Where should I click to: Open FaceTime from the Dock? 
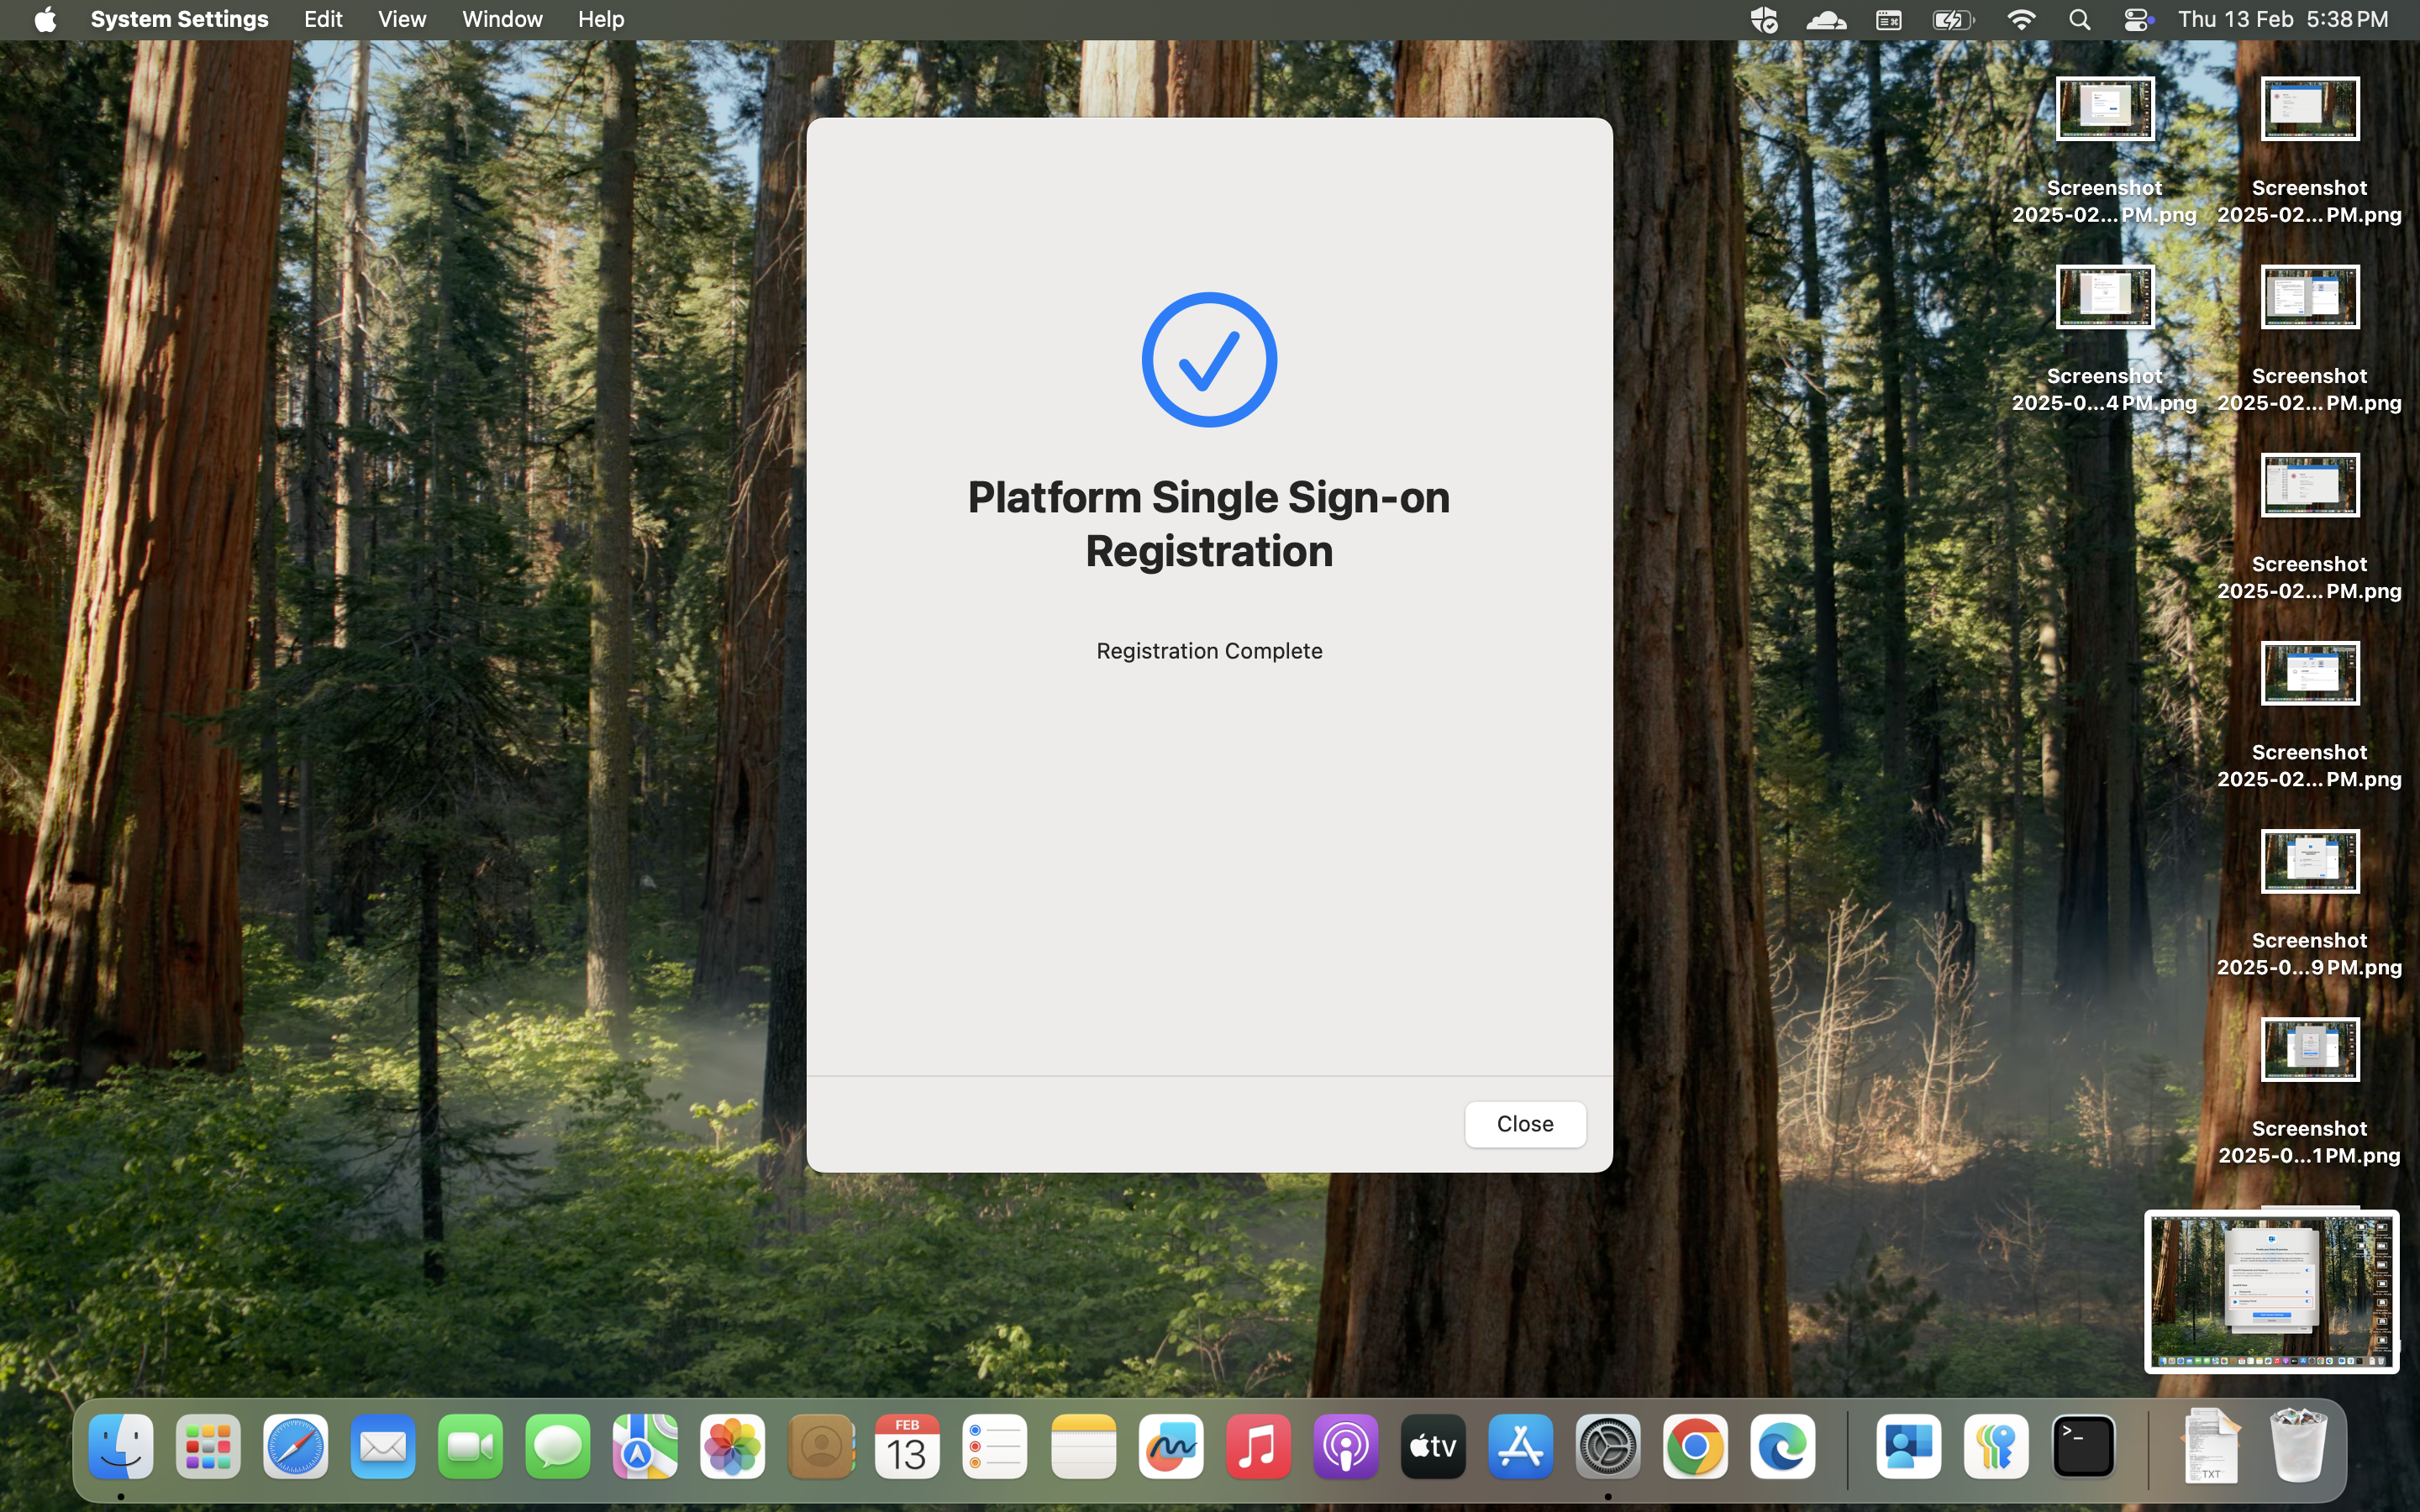[x=470, y=1446]
